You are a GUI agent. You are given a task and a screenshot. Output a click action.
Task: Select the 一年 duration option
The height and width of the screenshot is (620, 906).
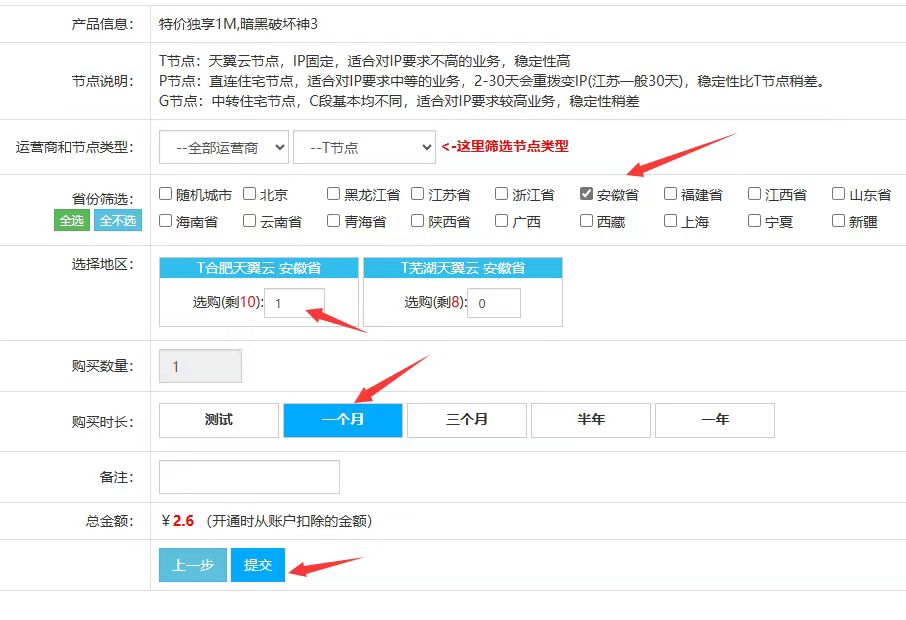(x=715, y=420)
